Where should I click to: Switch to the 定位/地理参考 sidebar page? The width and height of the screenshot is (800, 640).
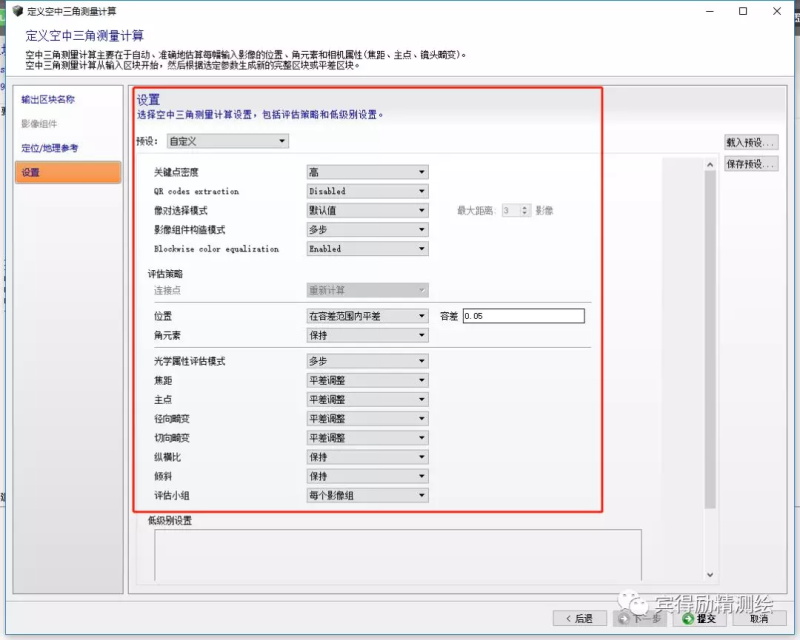tap(50, 148)
